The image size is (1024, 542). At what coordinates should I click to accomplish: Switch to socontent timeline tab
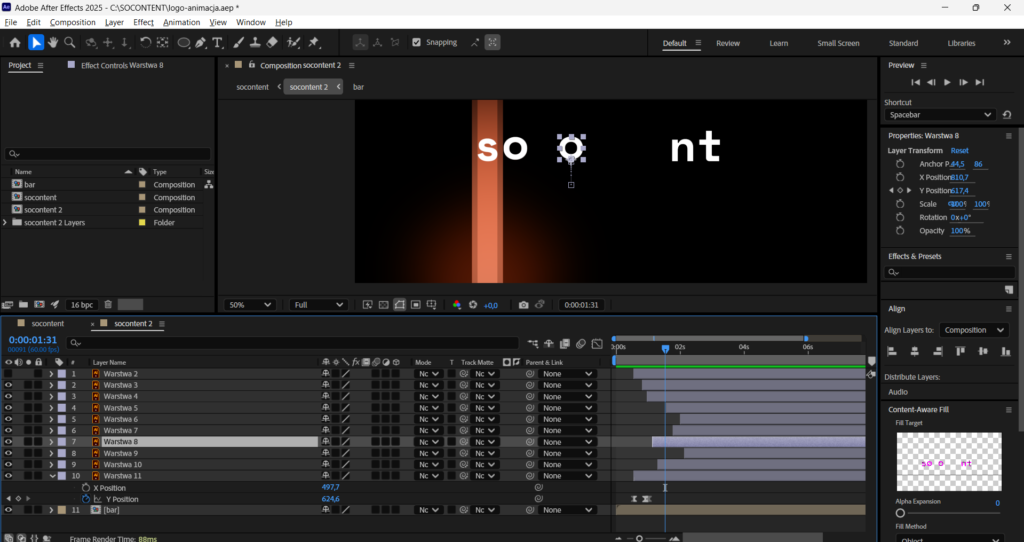pyautogui.click(x=48, y=323)
